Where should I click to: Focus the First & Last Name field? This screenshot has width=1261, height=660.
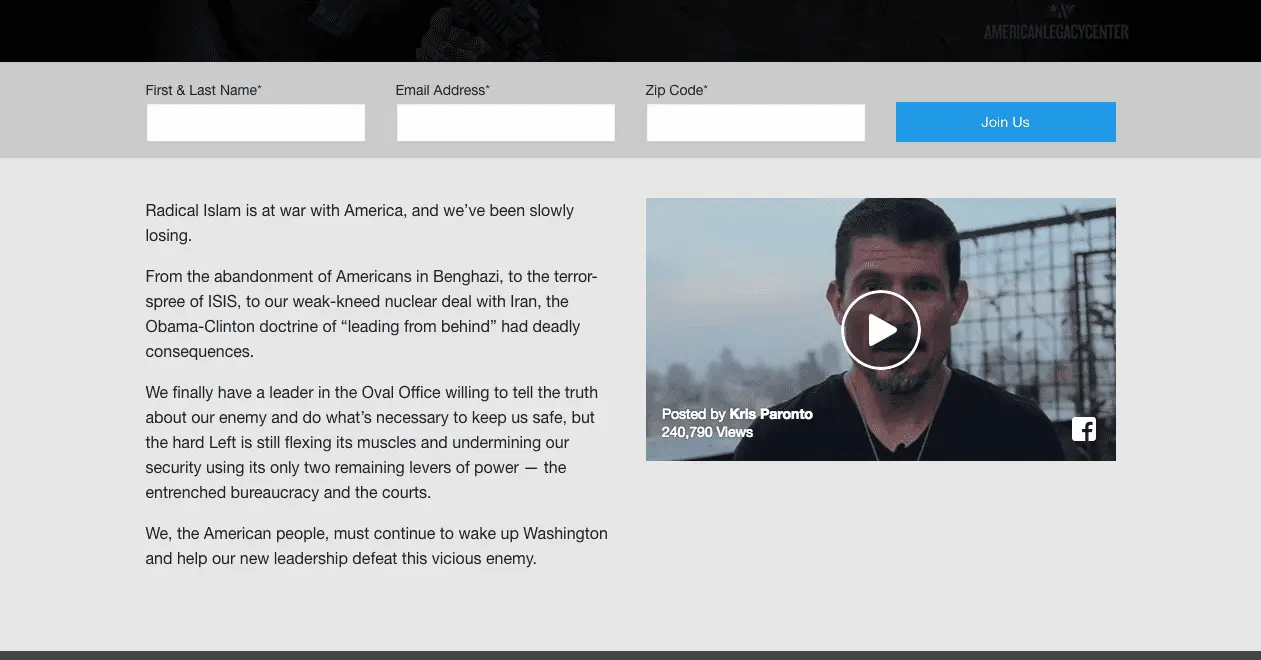pos(256,123)
